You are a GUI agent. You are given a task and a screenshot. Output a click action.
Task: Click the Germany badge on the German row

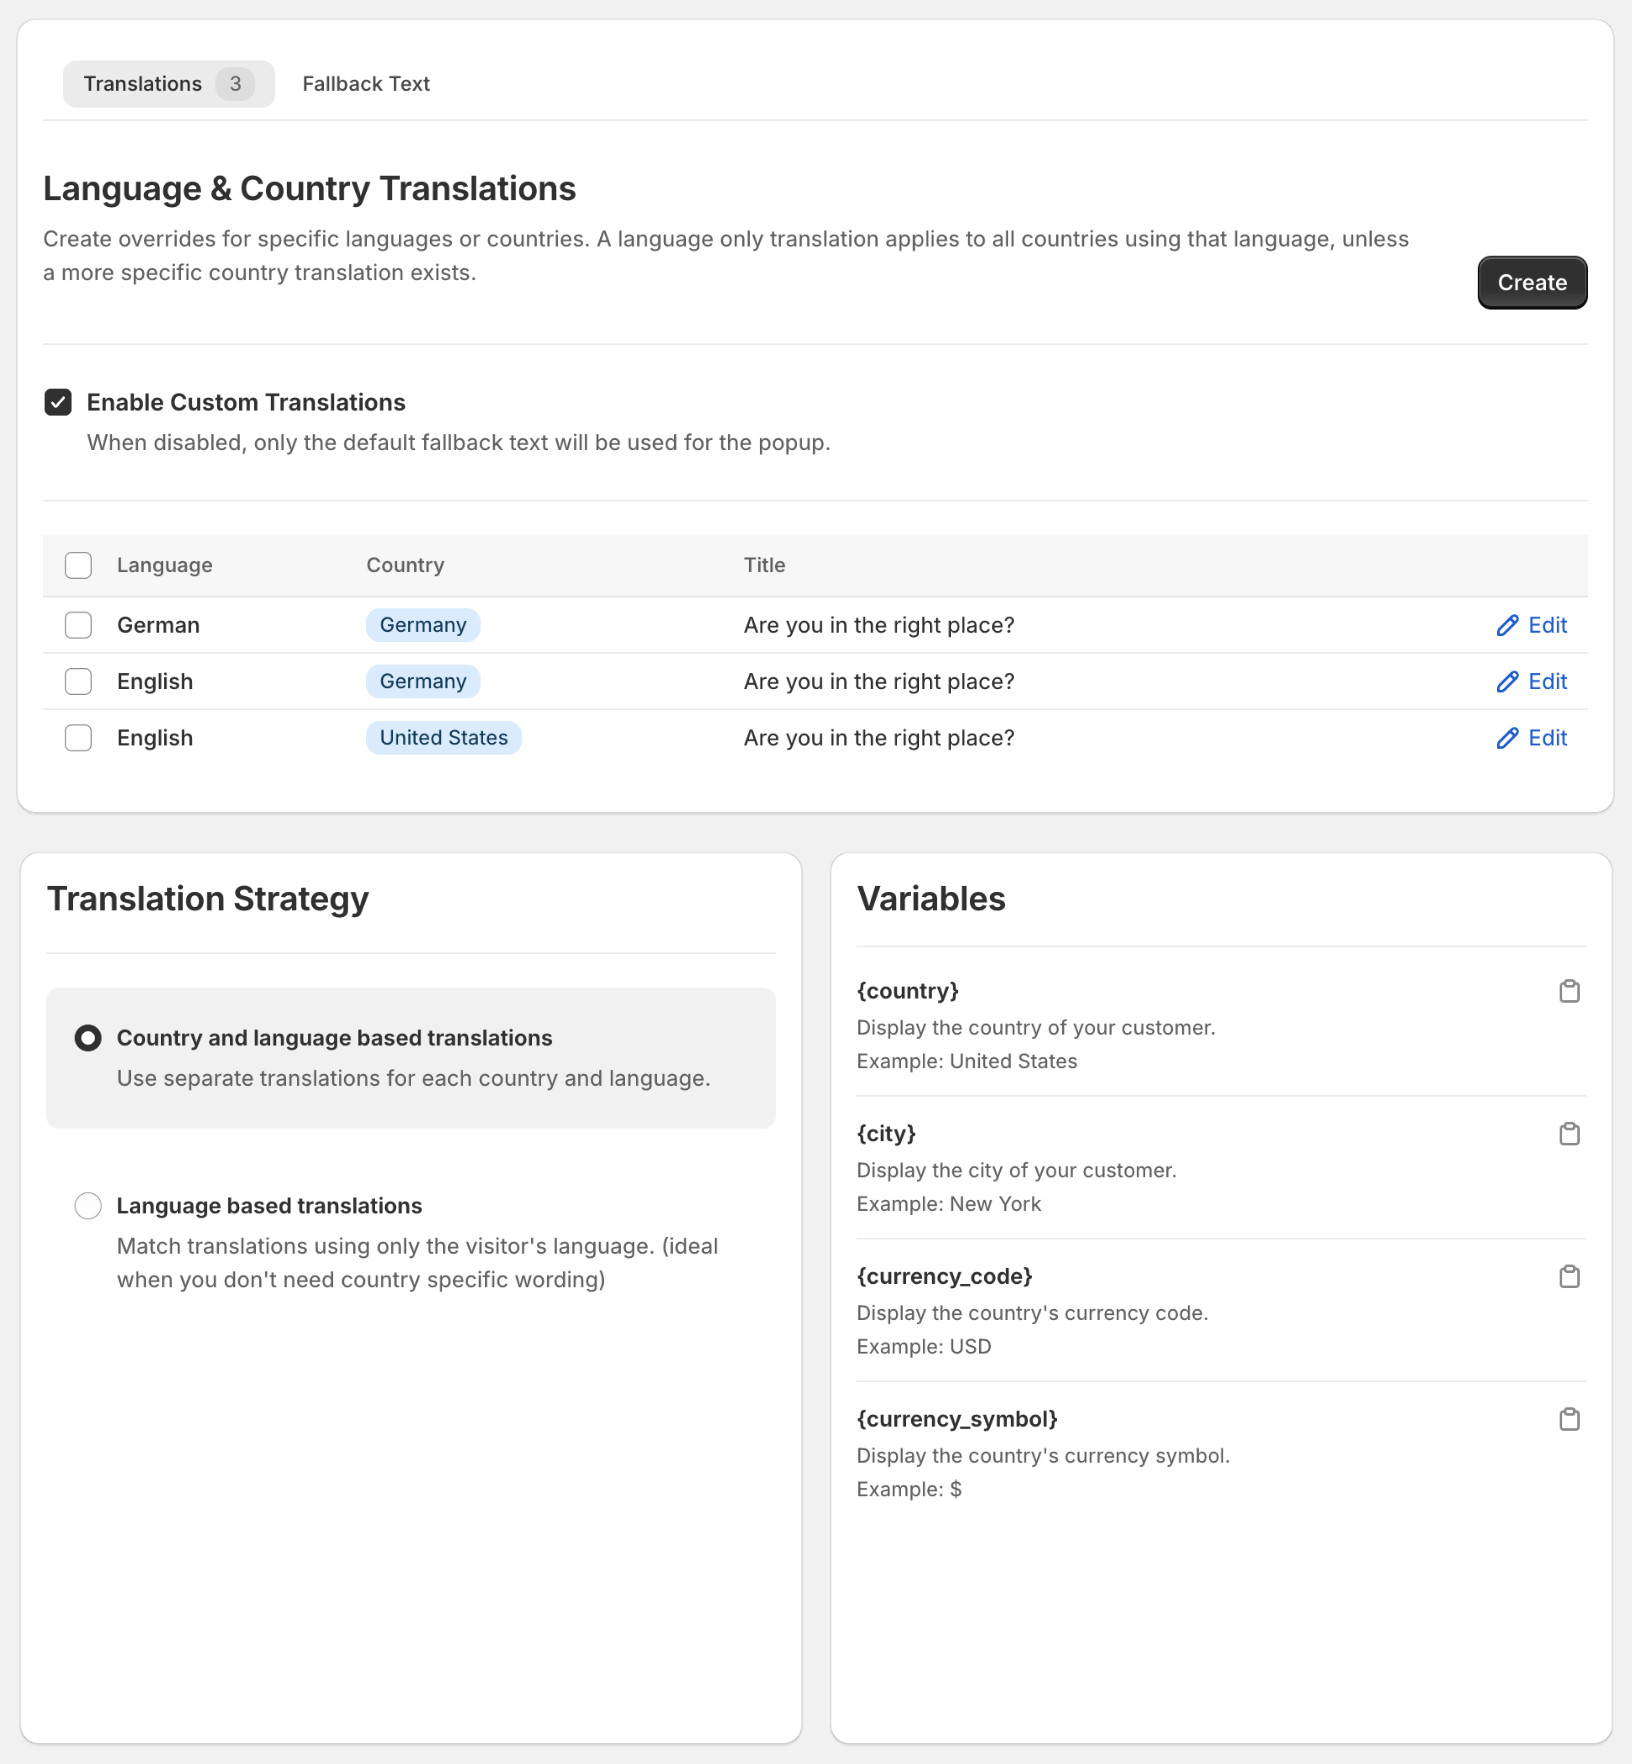click(x=422, y=625)
